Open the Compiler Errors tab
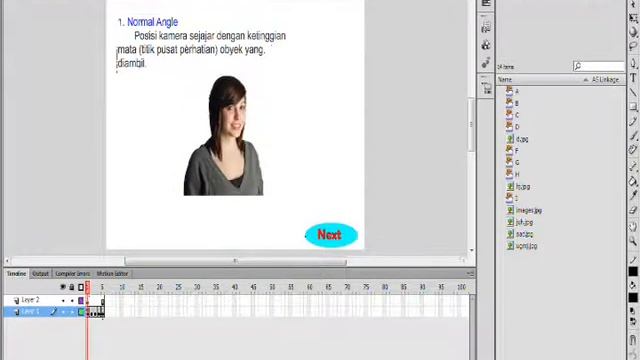This screenshot has height=360, width=640. tap(72, 274)
